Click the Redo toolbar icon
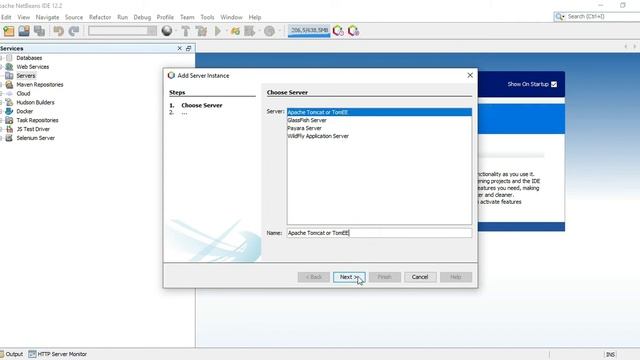Screen dimensions: 640x360 74,31
